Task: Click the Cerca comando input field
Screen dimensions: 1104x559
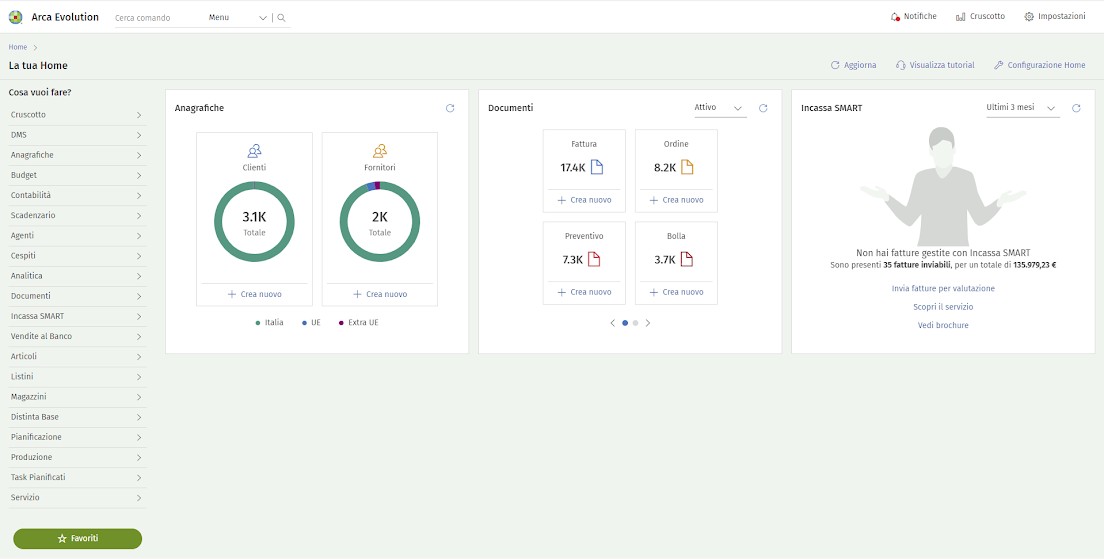Action: (x=157, y=18)
